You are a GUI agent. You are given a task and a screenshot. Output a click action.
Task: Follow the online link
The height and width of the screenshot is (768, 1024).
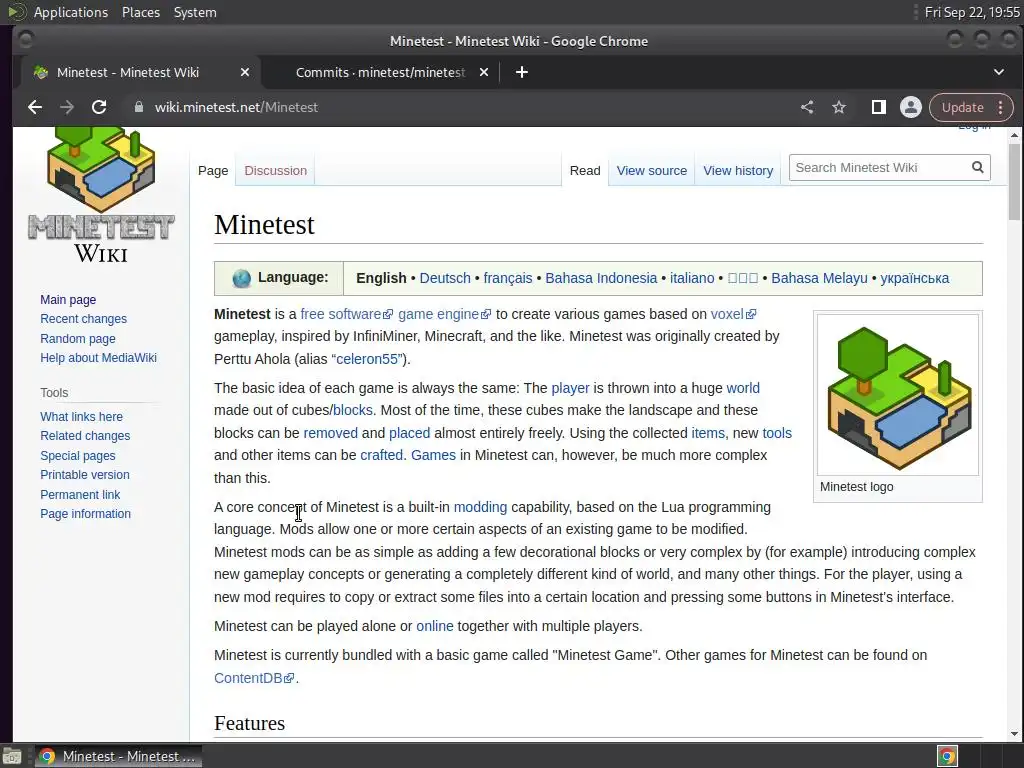pyautogui.click(x=434, y=626)
